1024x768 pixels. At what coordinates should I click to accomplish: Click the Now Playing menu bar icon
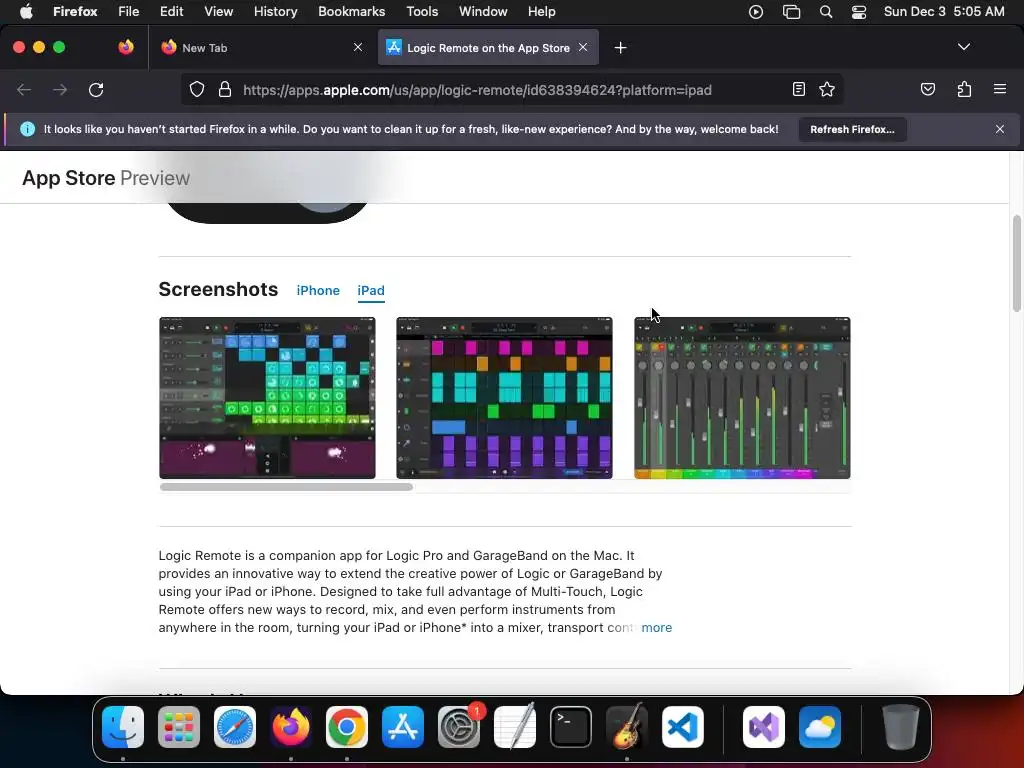tap(756, 12)
